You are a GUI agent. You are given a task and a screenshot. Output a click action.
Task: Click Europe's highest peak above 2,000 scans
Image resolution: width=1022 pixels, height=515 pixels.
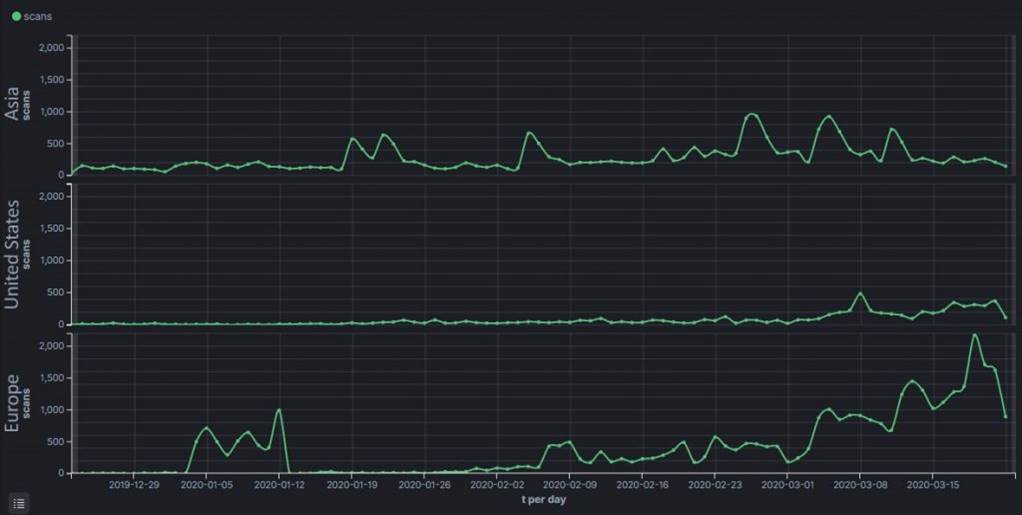click(974, 335)
